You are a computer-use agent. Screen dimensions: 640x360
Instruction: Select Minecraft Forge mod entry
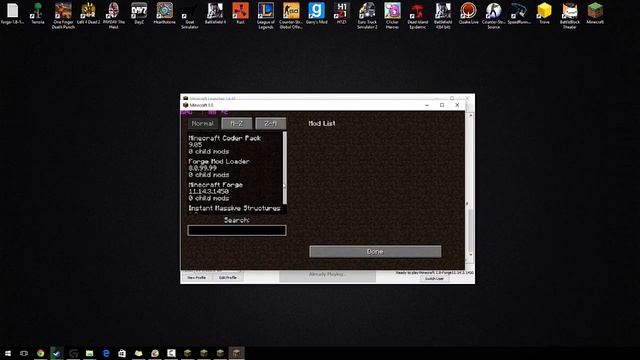(235, 191)
